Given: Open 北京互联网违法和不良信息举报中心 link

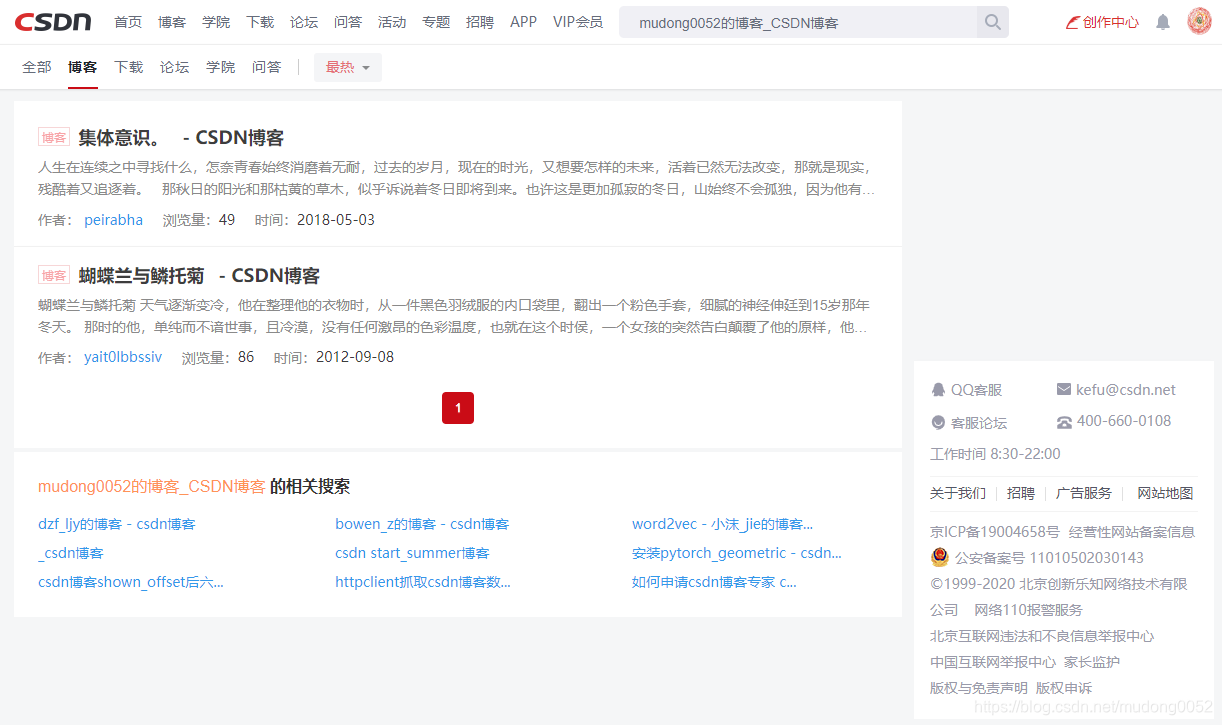Looking at the screenshot, I should tap(1042, 636).
